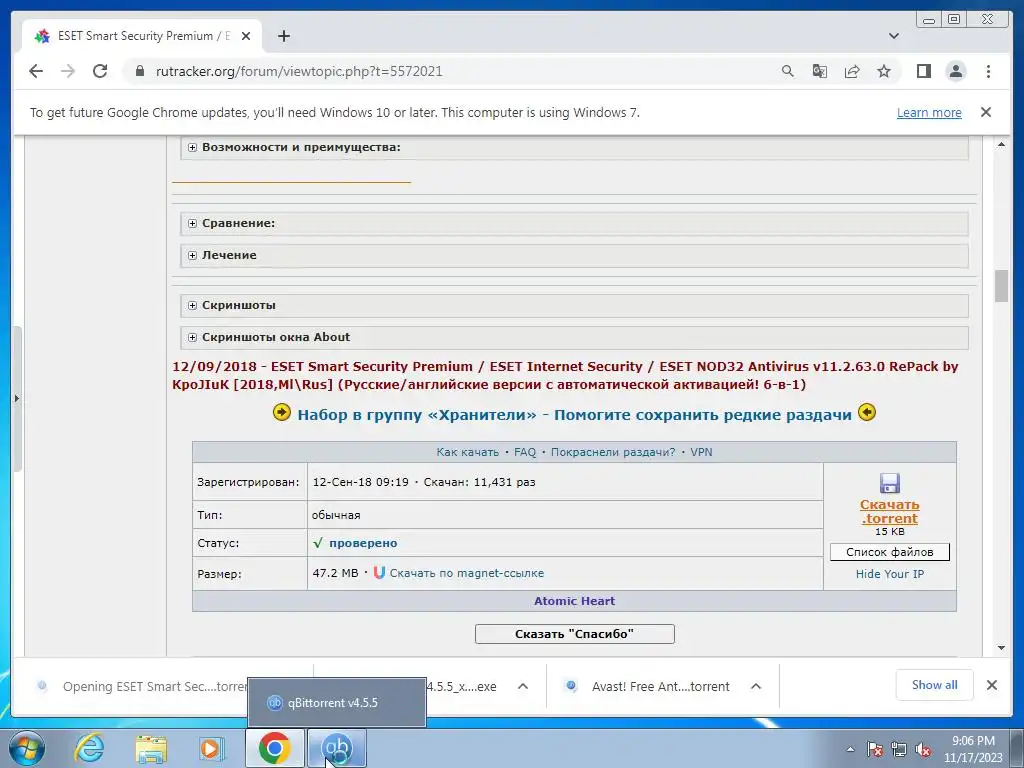Screen dimensions: 1024x768
Task: Open Atomic Heart link
Action: click(575, 601)
